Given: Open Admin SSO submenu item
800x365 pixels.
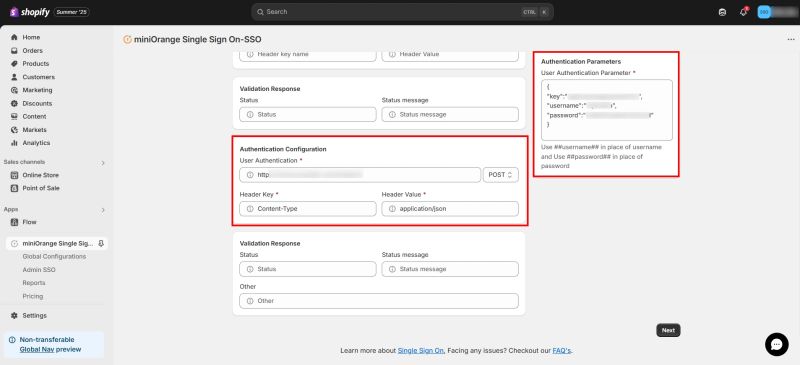Looking at the screenshot, I should 39,270.
